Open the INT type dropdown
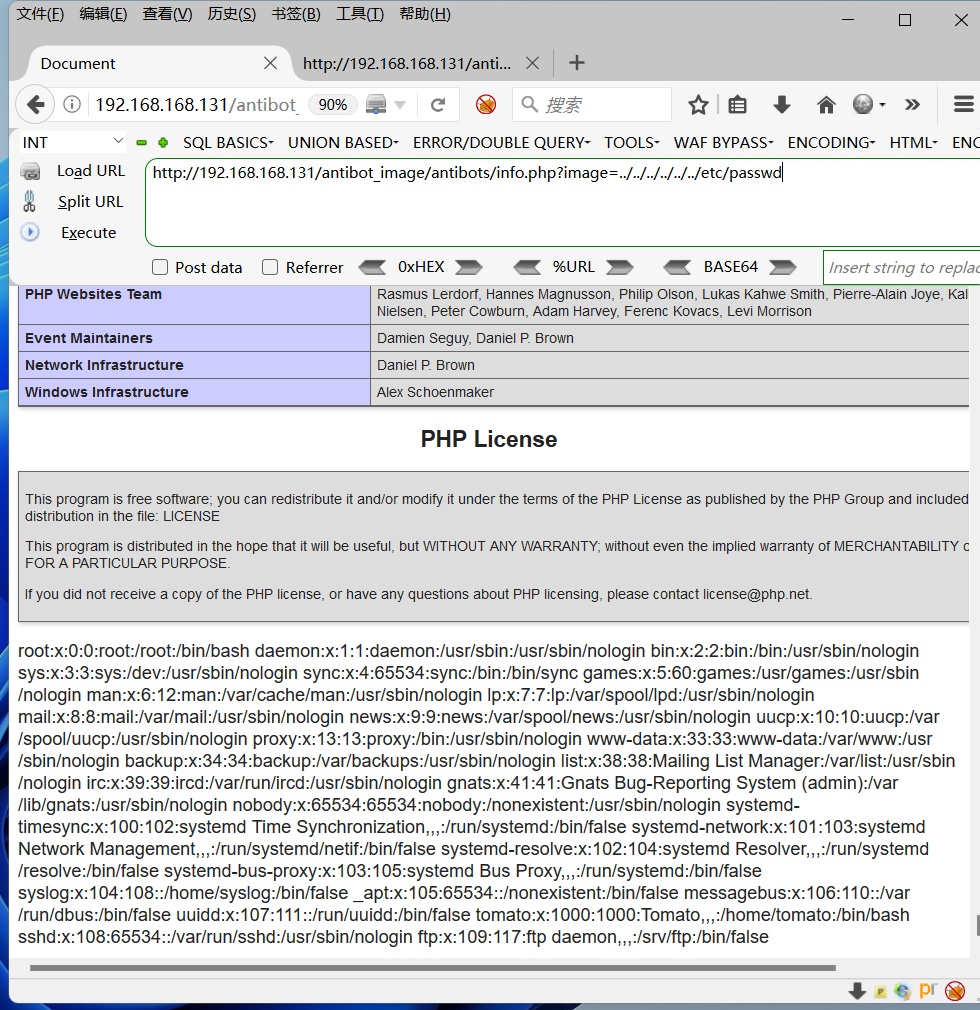 [x=72, y=142]
